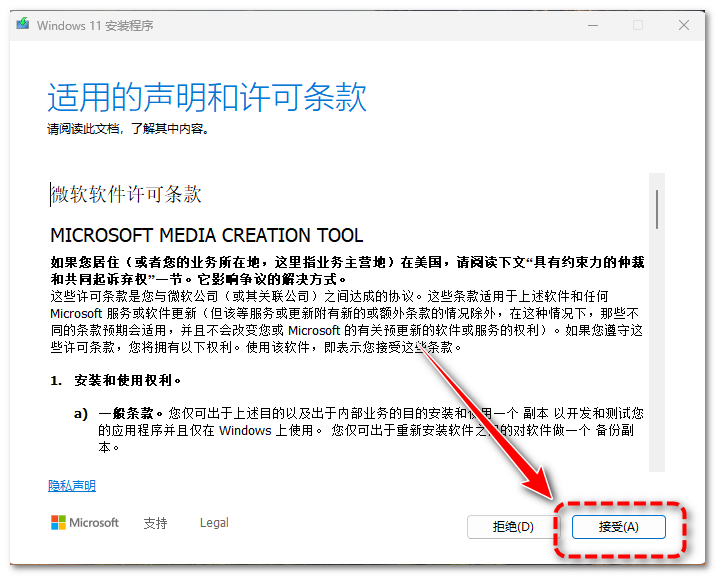Click the heading 微软软件许可条款

point(126,194)
